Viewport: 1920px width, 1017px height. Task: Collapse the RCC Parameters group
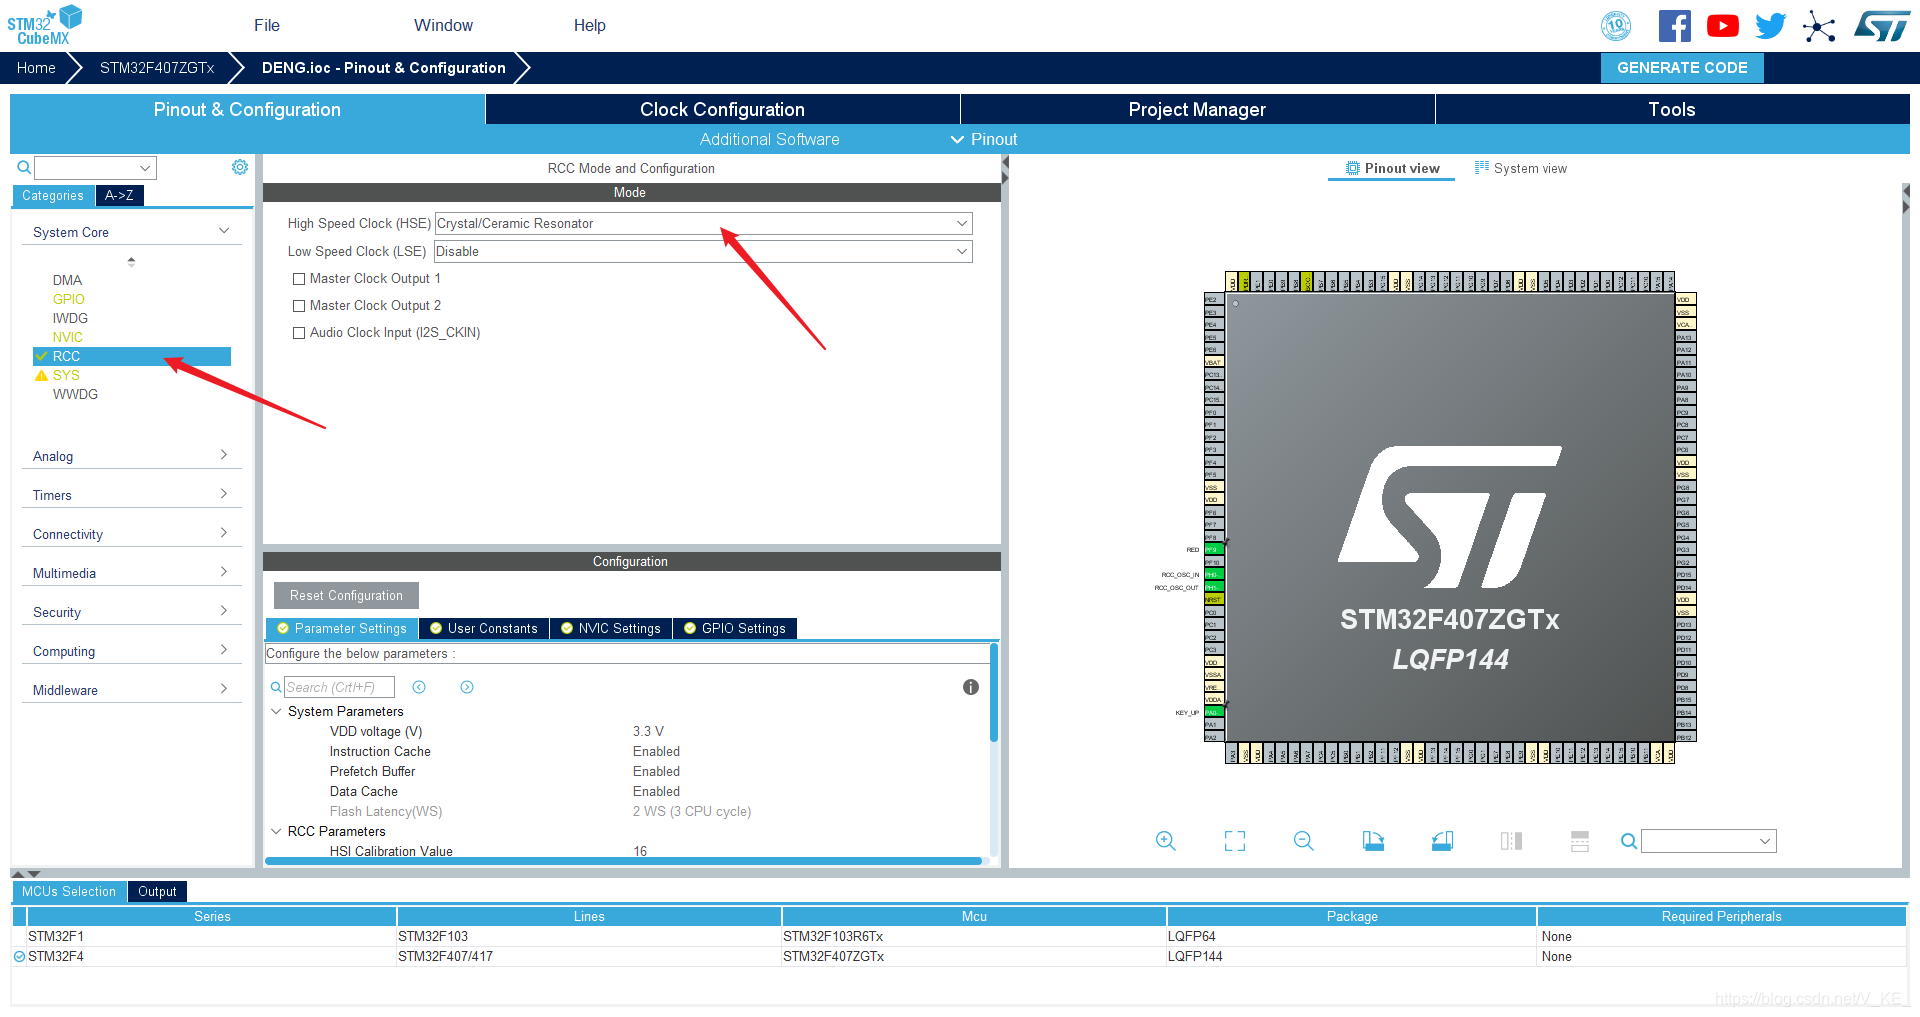(276, 831)
